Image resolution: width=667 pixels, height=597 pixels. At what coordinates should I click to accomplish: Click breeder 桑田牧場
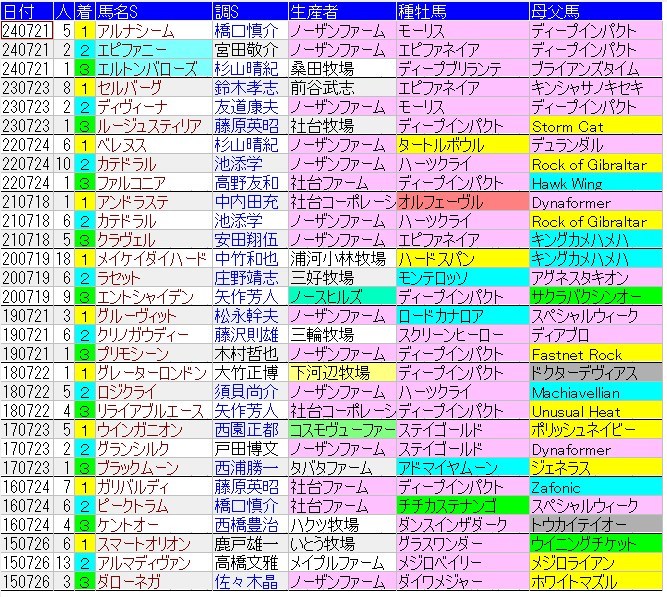click(342, 69)
